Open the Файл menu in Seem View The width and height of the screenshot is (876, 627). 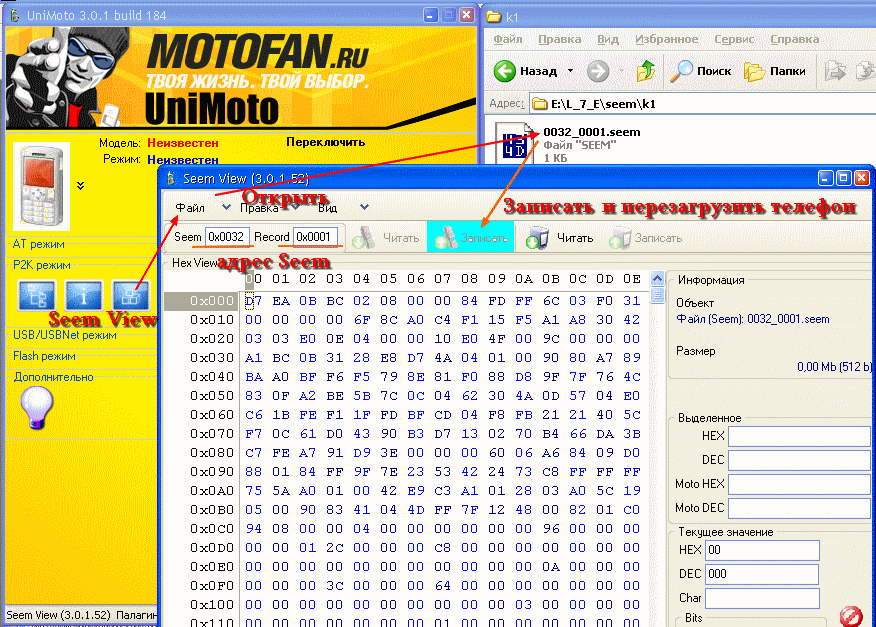(190, 208)
